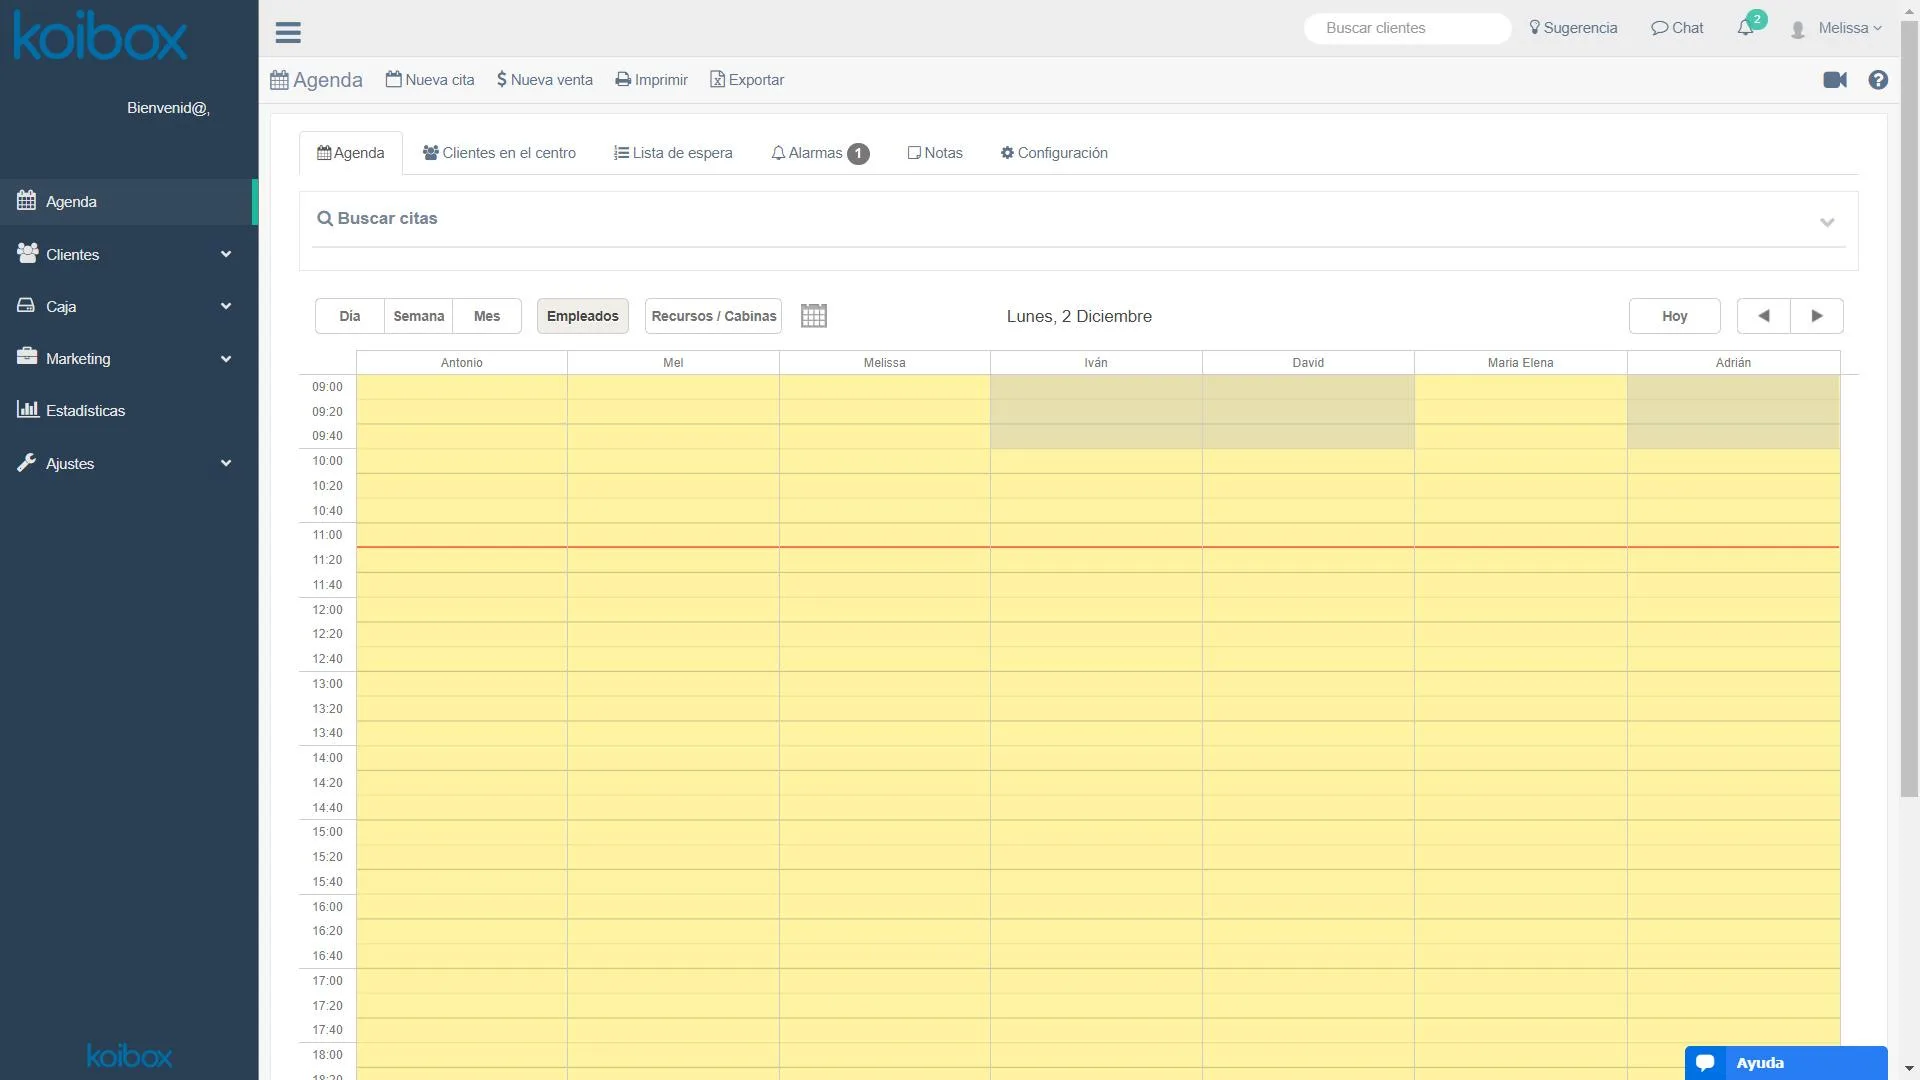The width and height of the screenshot is (1920, 1080).
Task: Click the Iván column header
Action: pos(1096,363)
